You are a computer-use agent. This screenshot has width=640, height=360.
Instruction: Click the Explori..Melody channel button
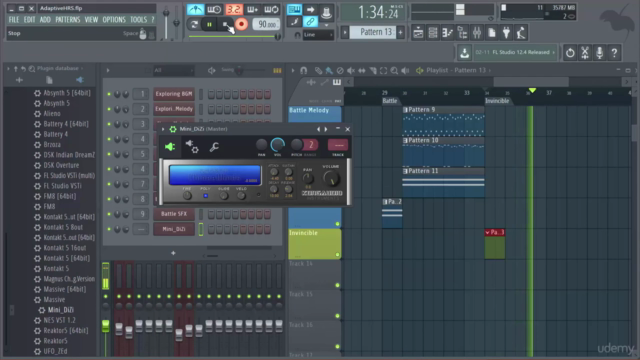tap(173, 109)
